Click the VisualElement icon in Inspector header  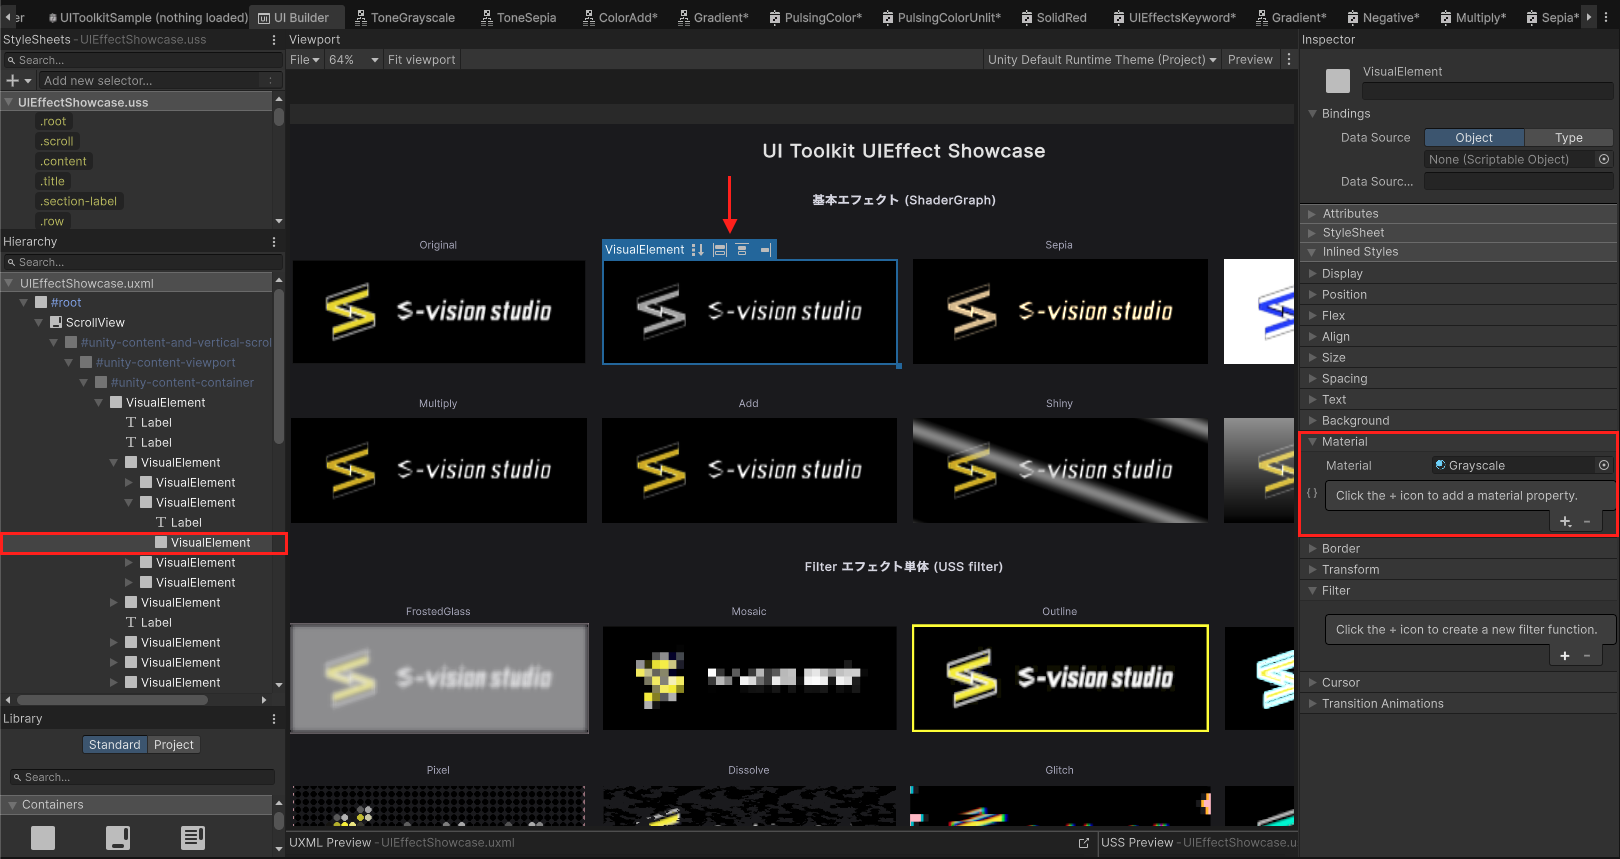coord(1337,81)
